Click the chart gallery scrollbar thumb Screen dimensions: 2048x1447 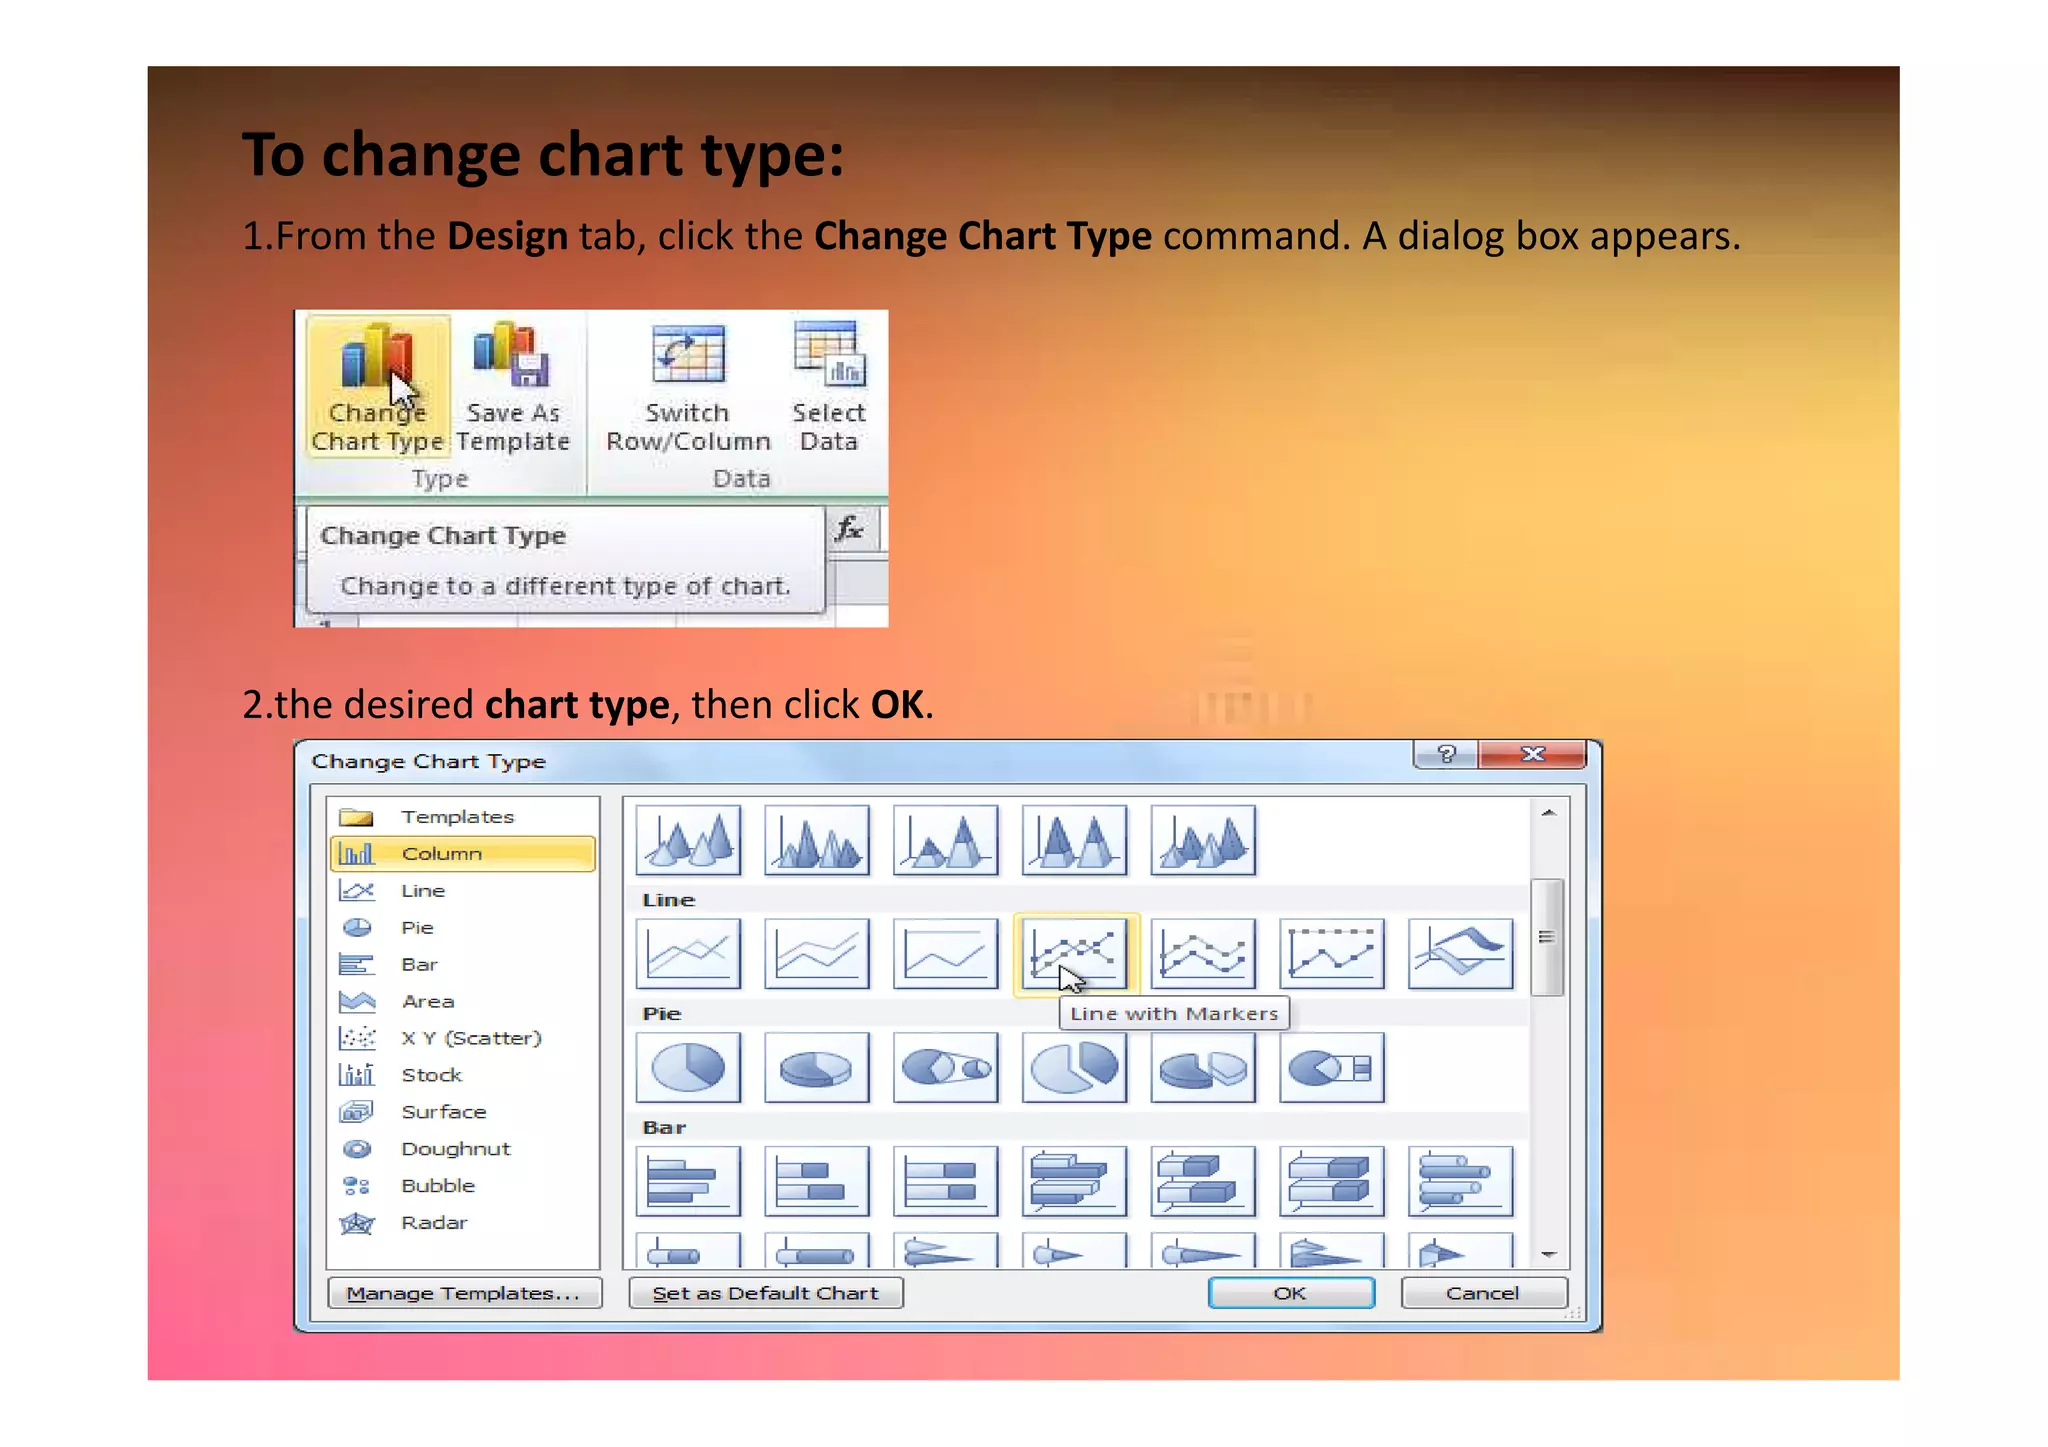click(1548, 937)
